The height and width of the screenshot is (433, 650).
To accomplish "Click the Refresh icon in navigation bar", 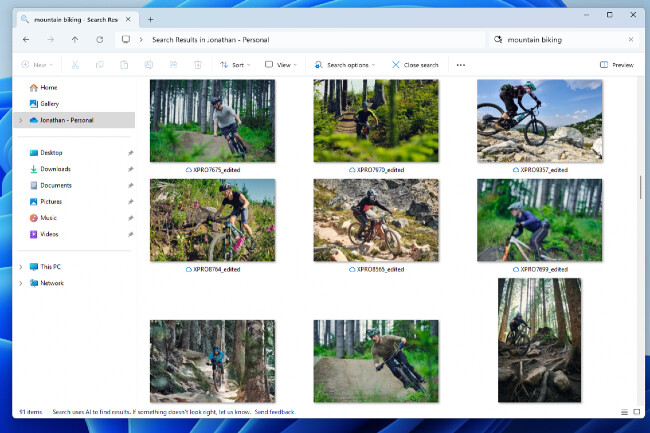I will point(99,40).
